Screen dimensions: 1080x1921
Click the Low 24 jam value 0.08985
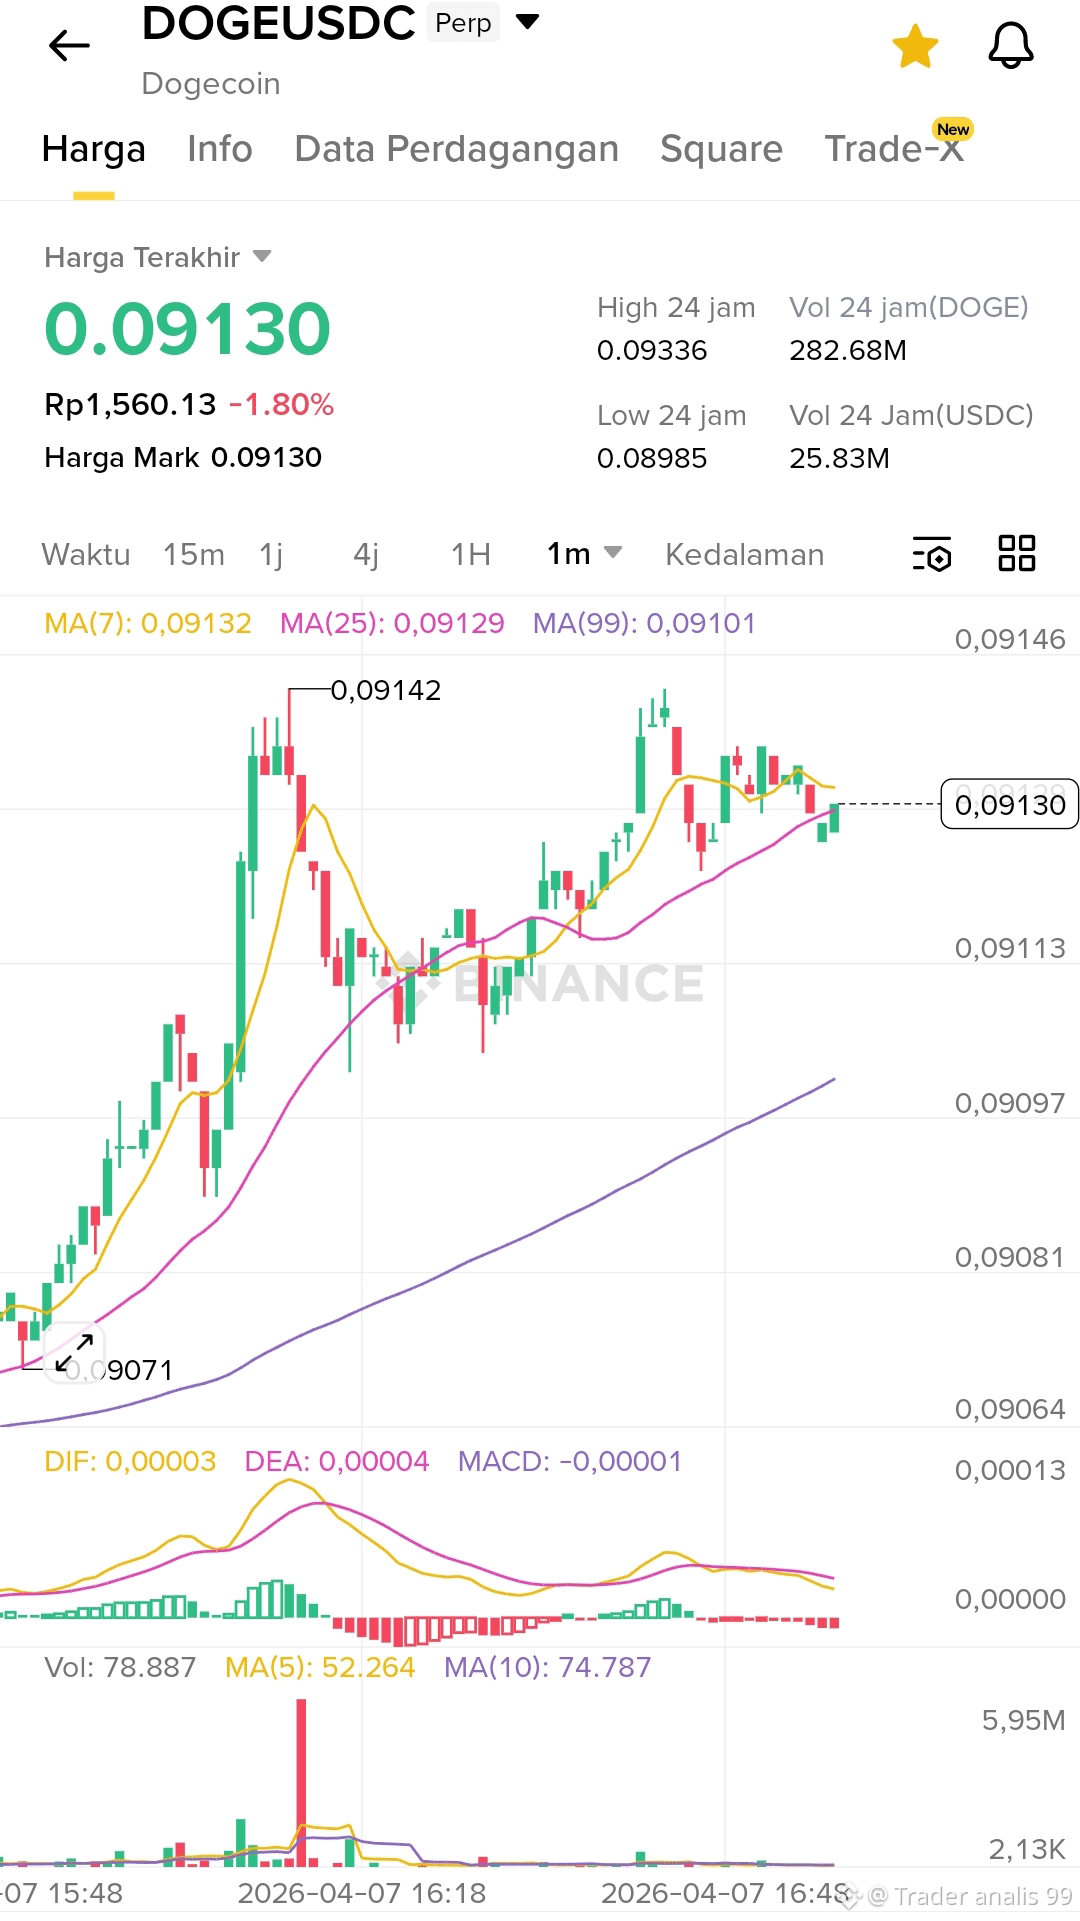[652, 458]
